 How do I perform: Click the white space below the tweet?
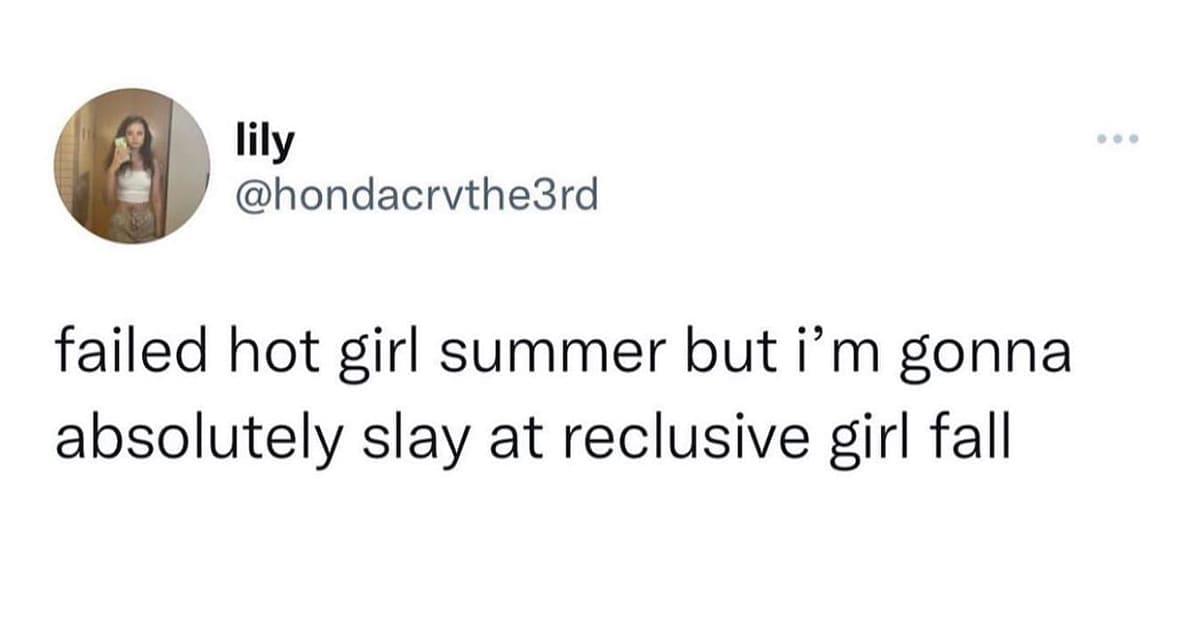click(x=600, y=550)
